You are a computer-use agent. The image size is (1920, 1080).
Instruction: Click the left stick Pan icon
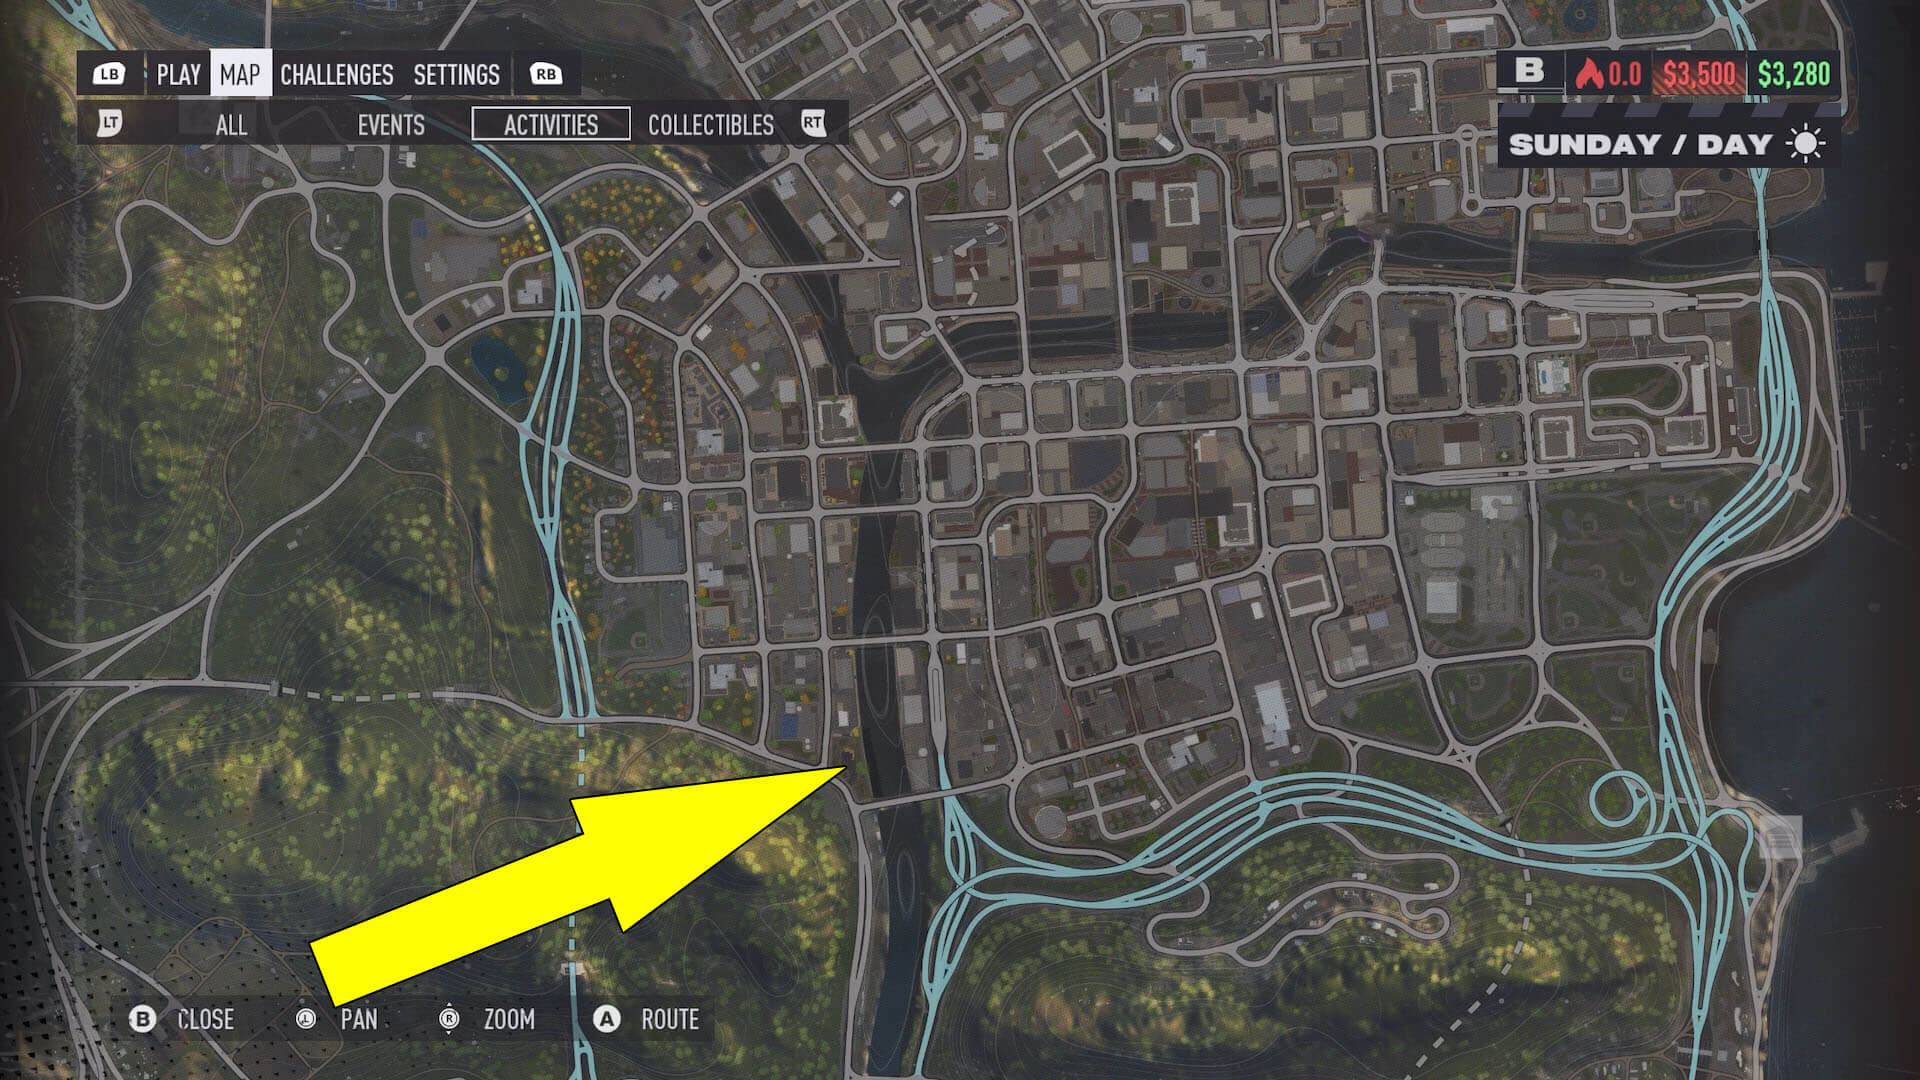[x=306, y=1019]
